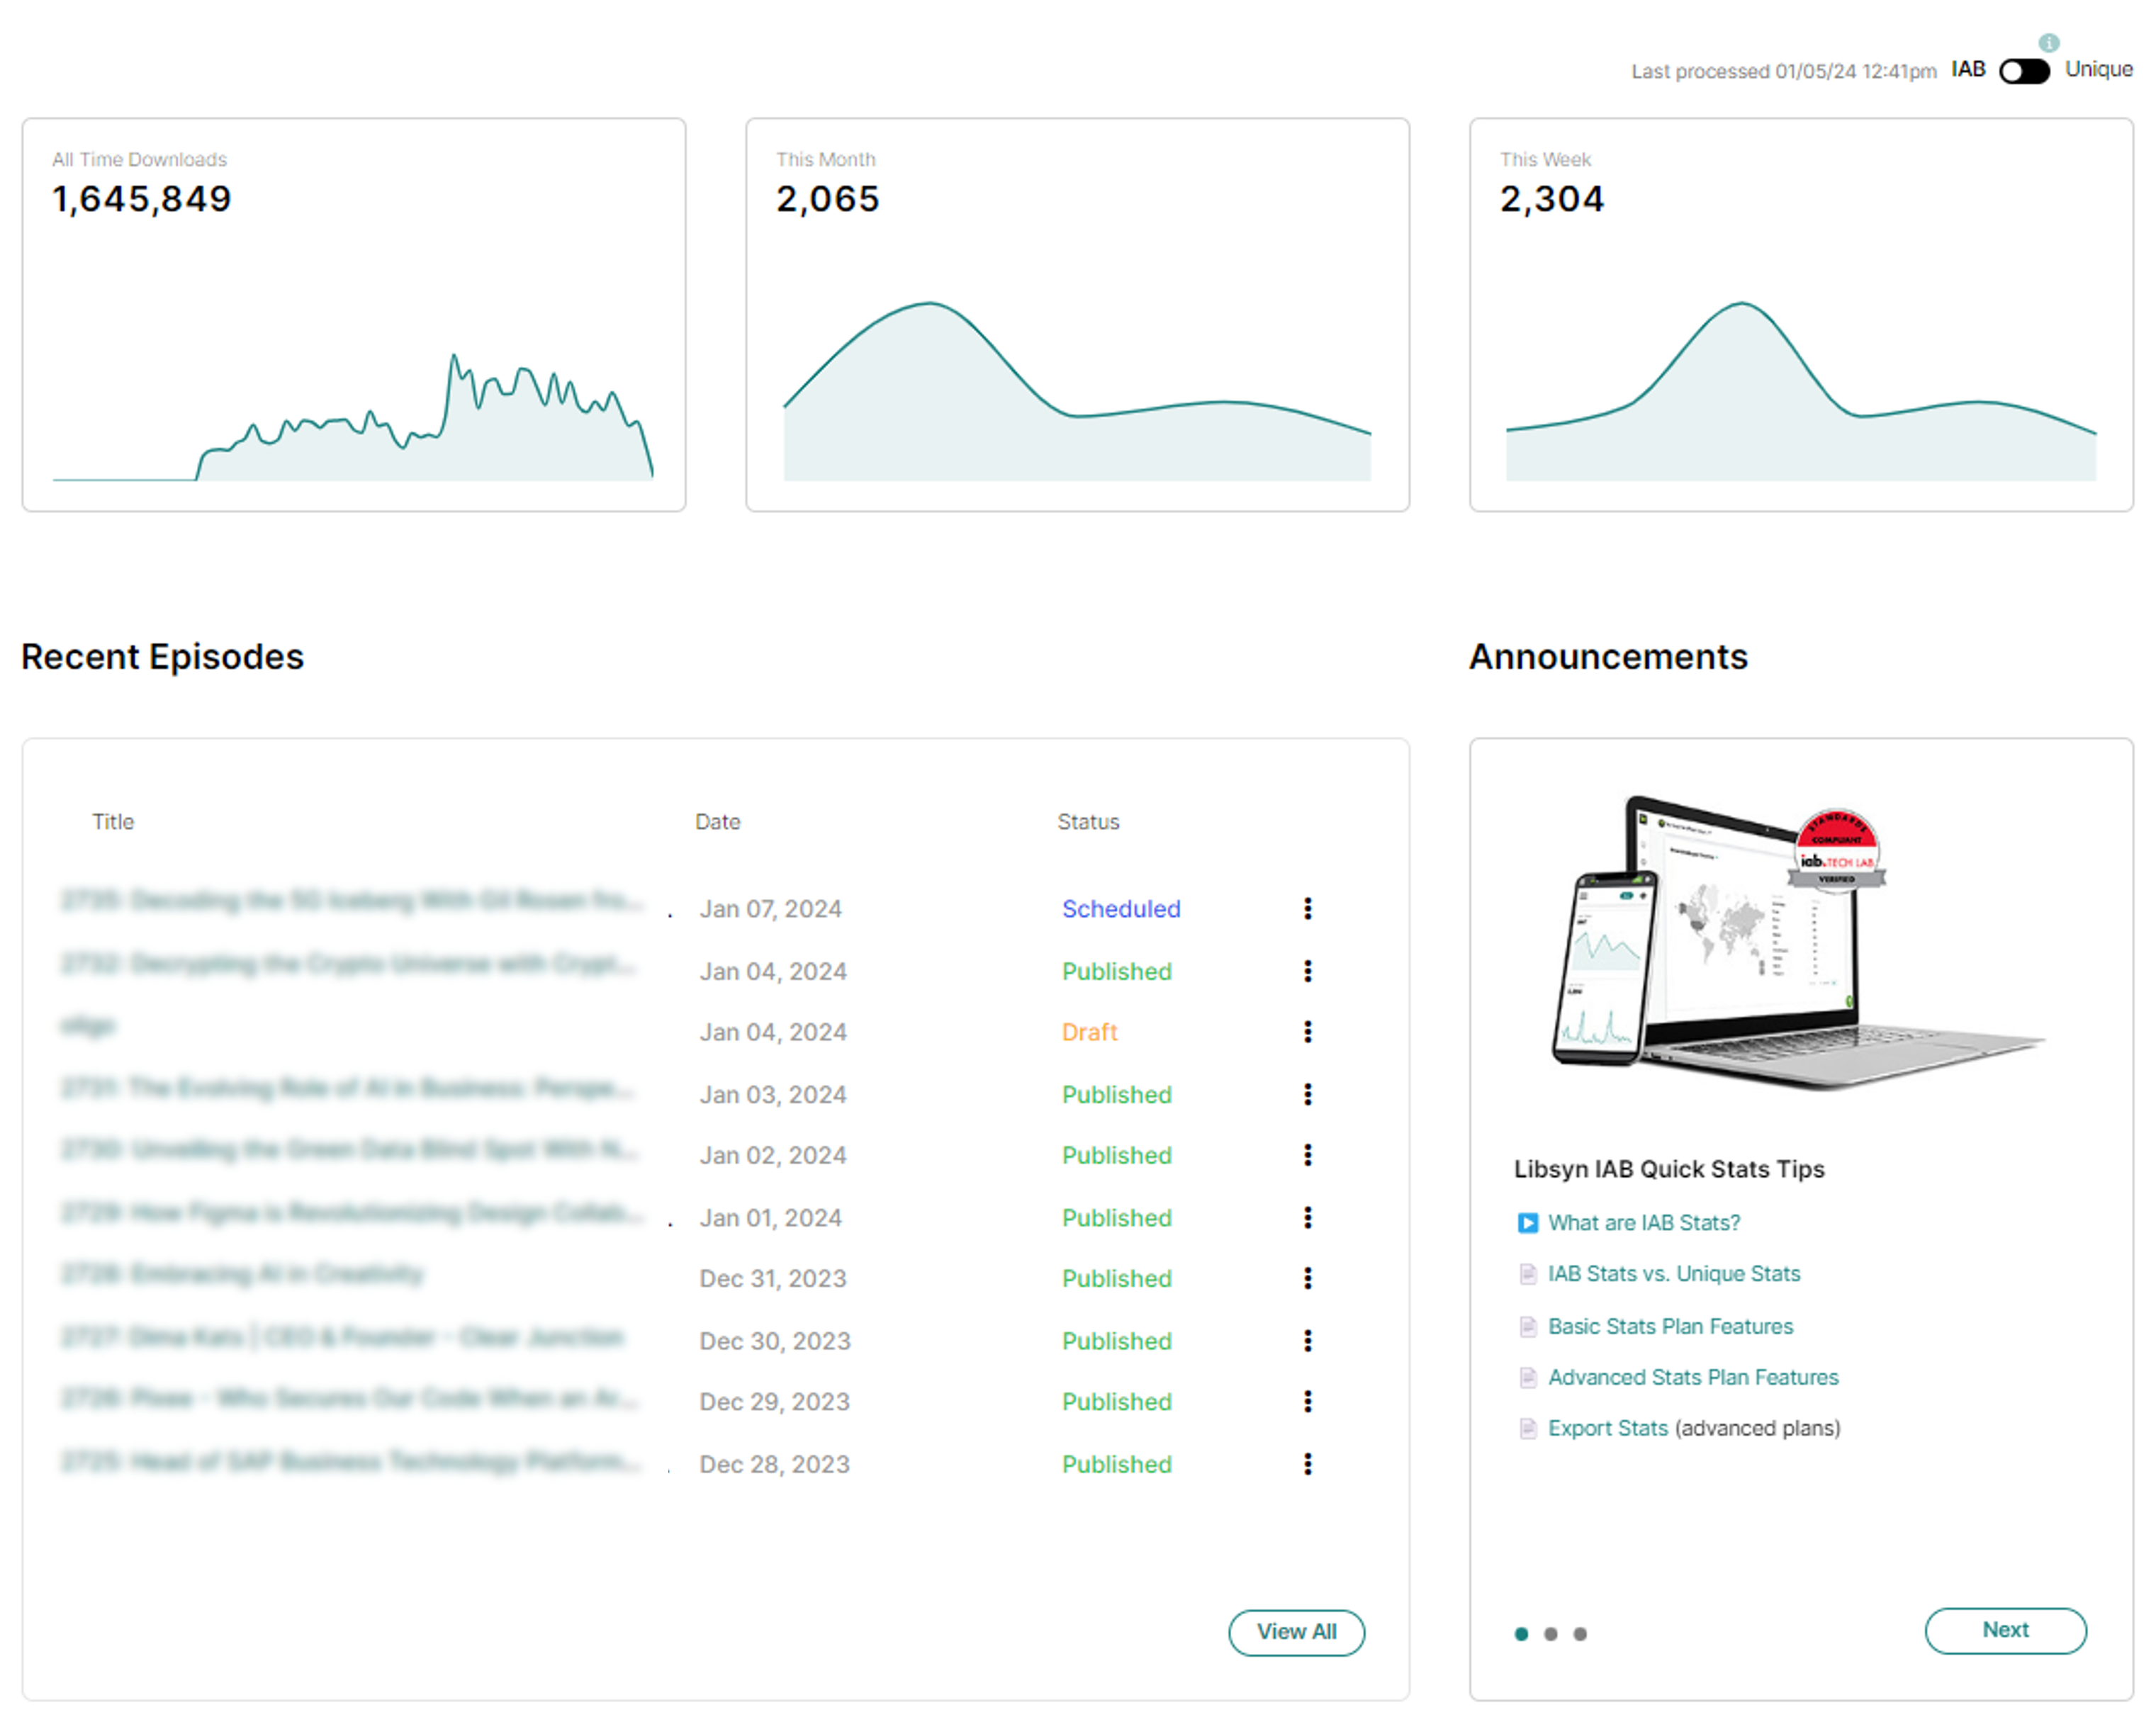Open options menu for Jan 07, 2024 episode
Screen dimensions: 2156x1729
pyautogui.click(x=1307, y=908)
